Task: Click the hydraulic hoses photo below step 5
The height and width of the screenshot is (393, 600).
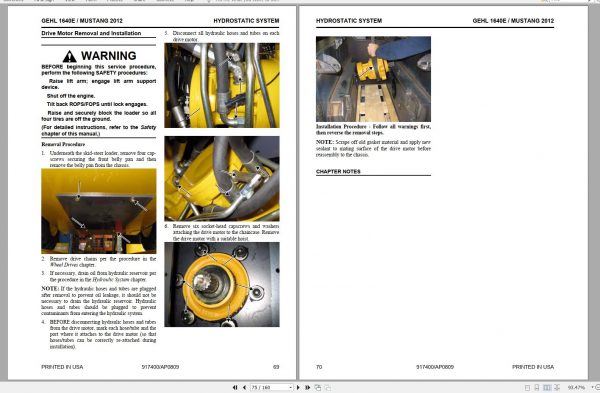Action: click(222, 85)
